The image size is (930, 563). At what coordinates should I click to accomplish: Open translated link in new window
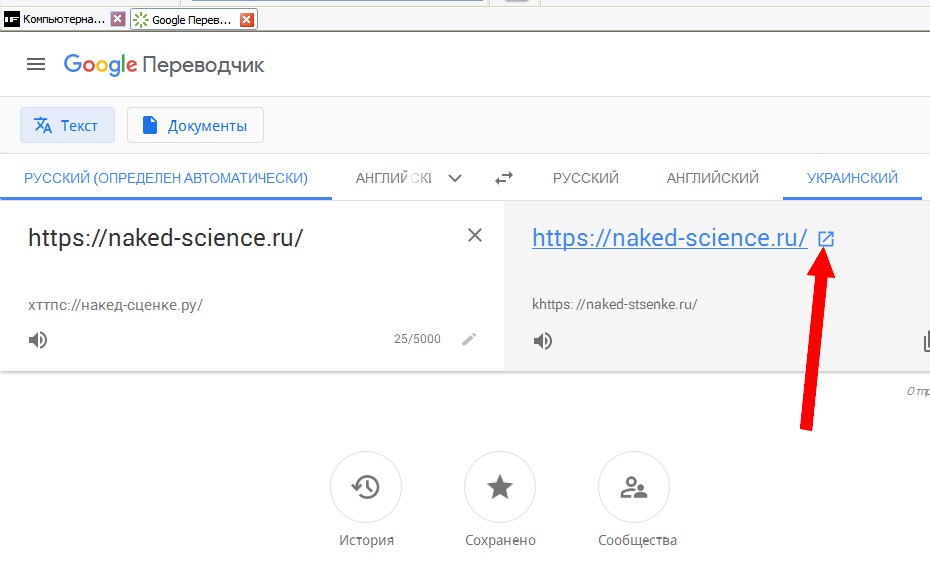pyautogui.click(x=826, y=239)
